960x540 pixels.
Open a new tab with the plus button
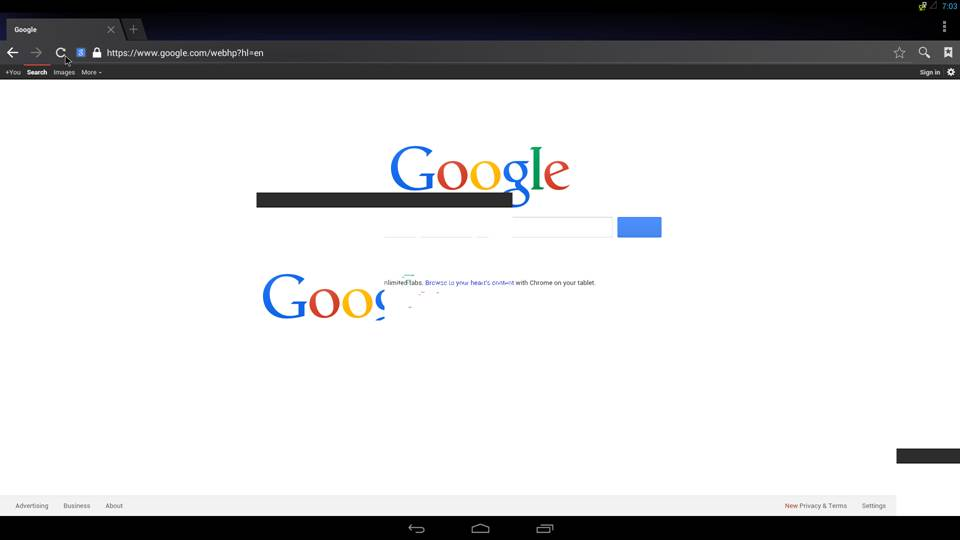(x=133, y=29)
